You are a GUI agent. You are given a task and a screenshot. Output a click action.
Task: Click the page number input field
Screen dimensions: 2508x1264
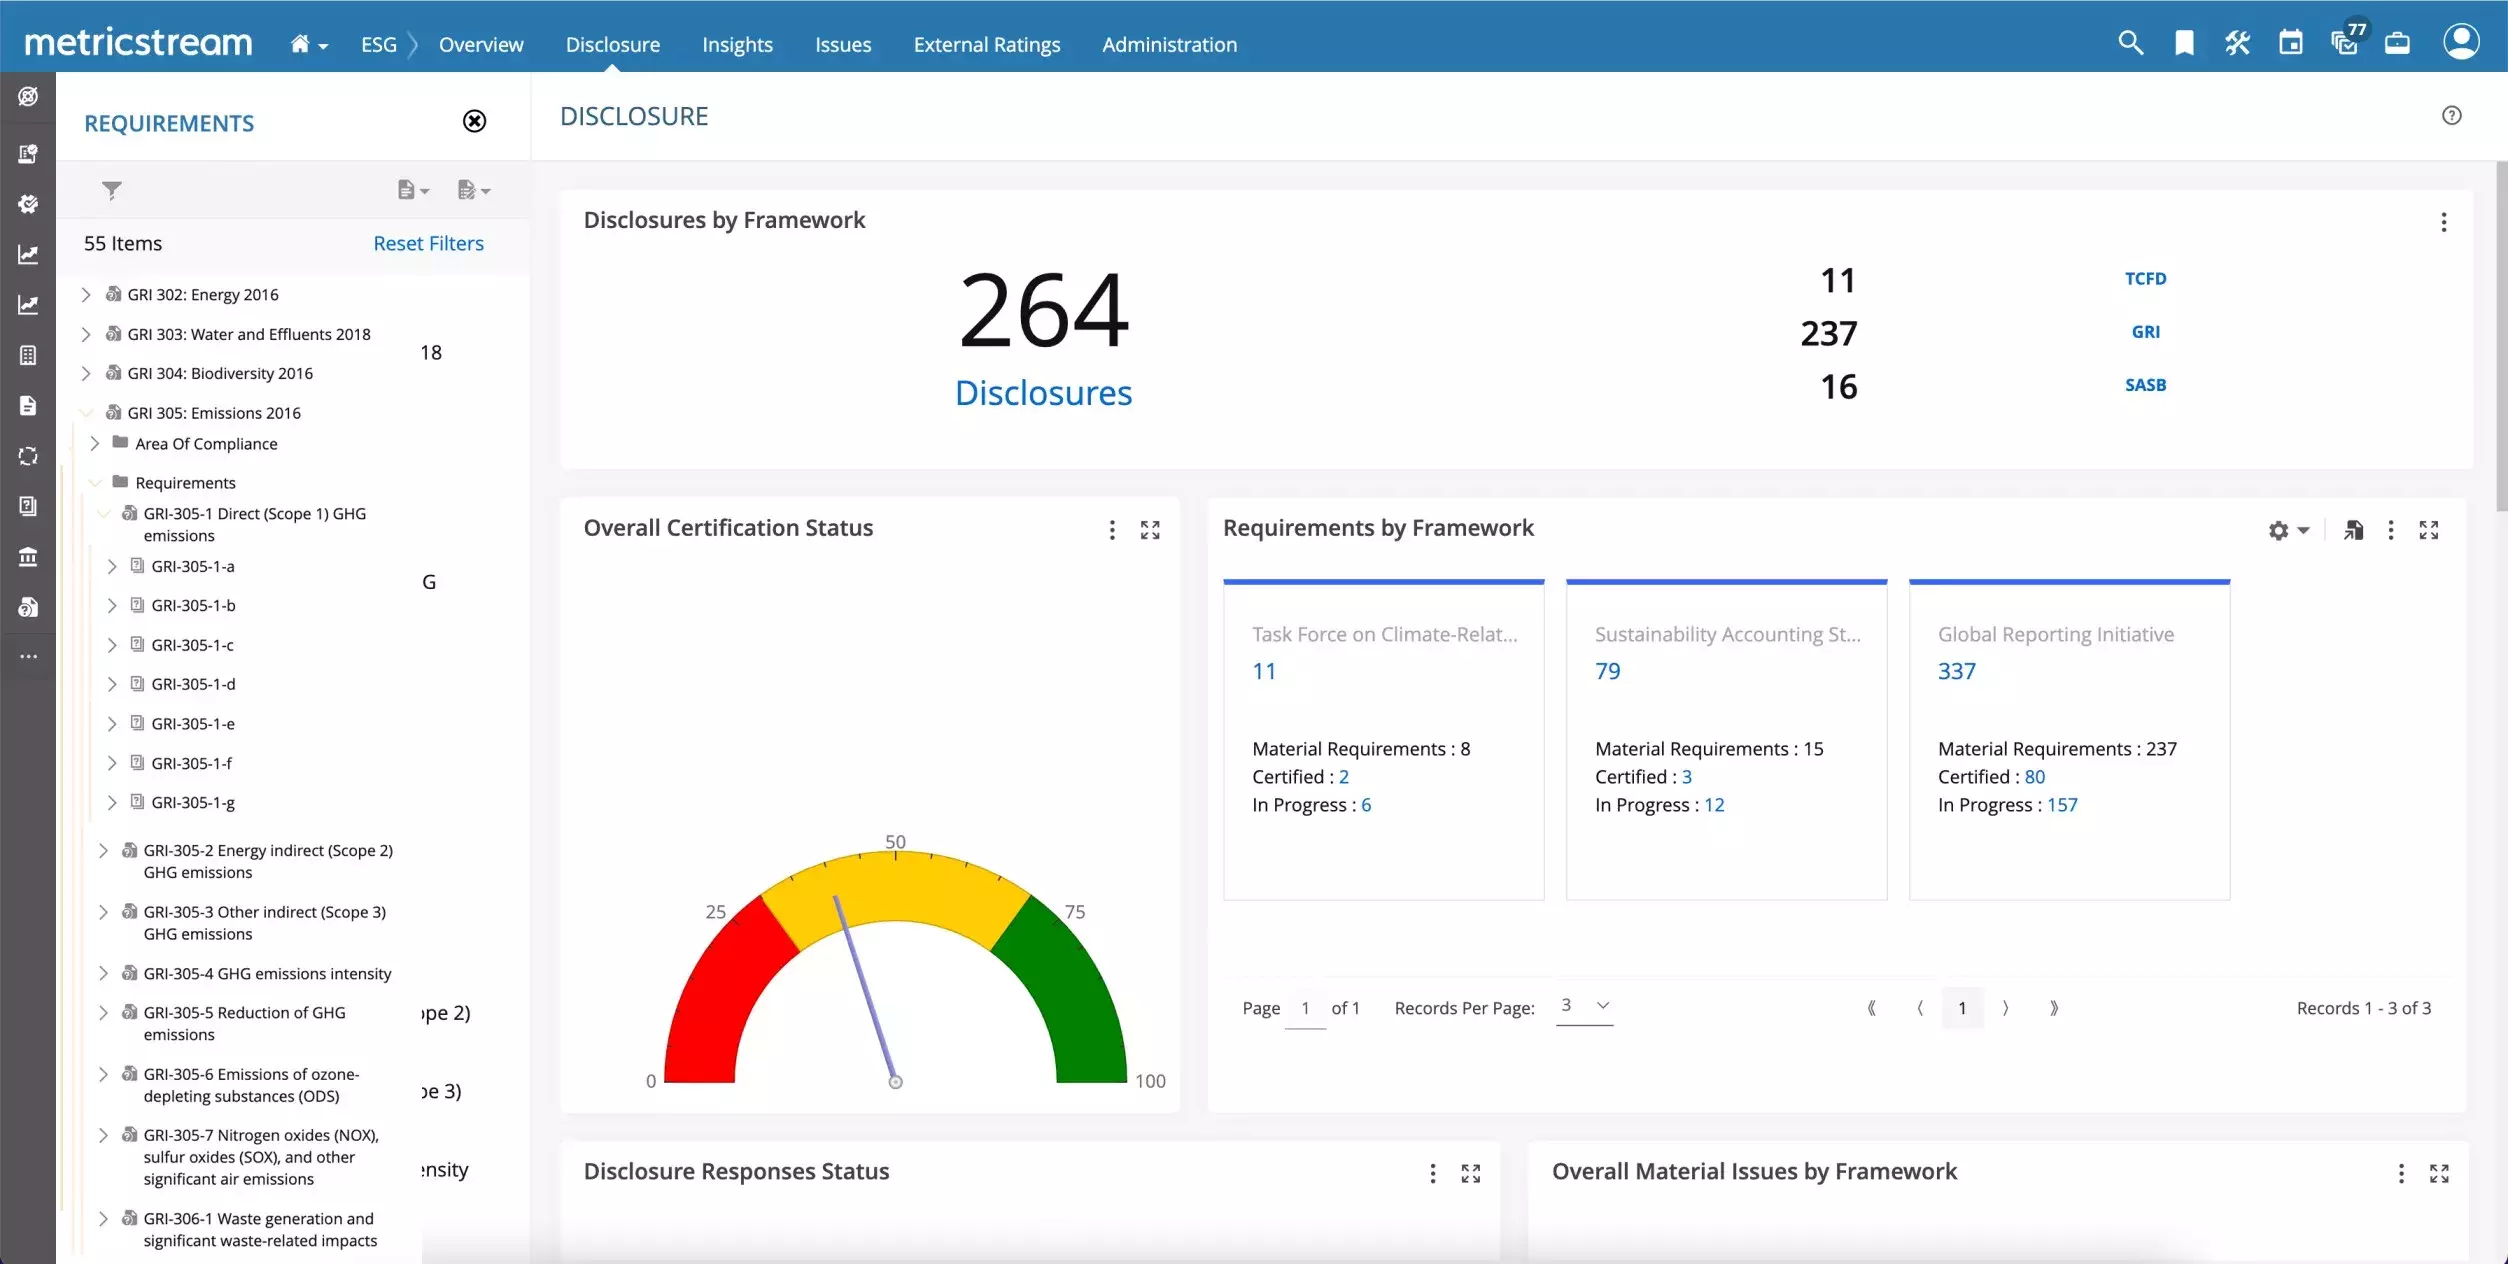pos(1305,1008)
